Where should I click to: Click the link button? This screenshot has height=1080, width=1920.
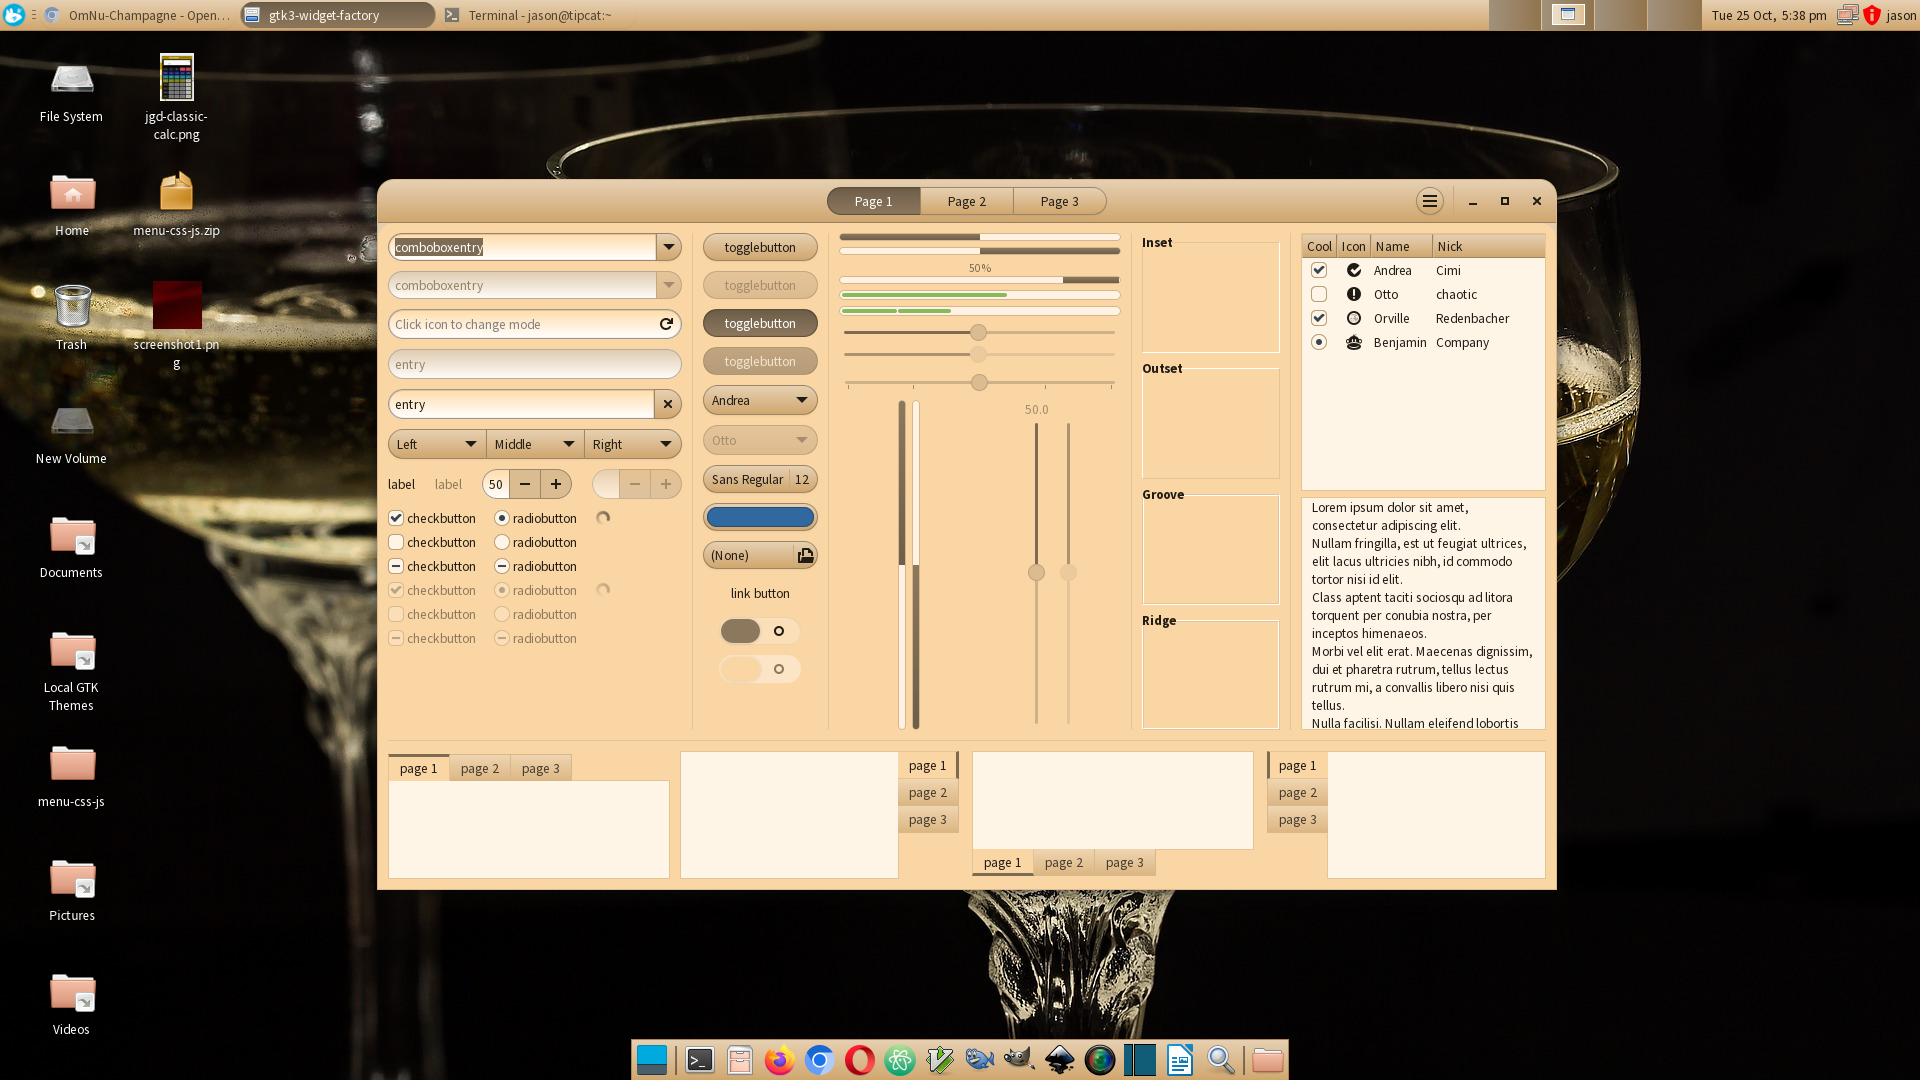(760, 593)
